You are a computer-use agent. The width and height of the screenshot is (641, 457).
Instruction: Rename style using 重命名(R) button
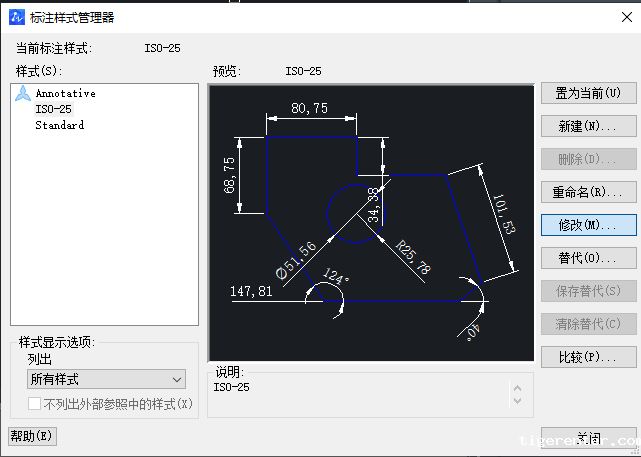tap(587, 192)
